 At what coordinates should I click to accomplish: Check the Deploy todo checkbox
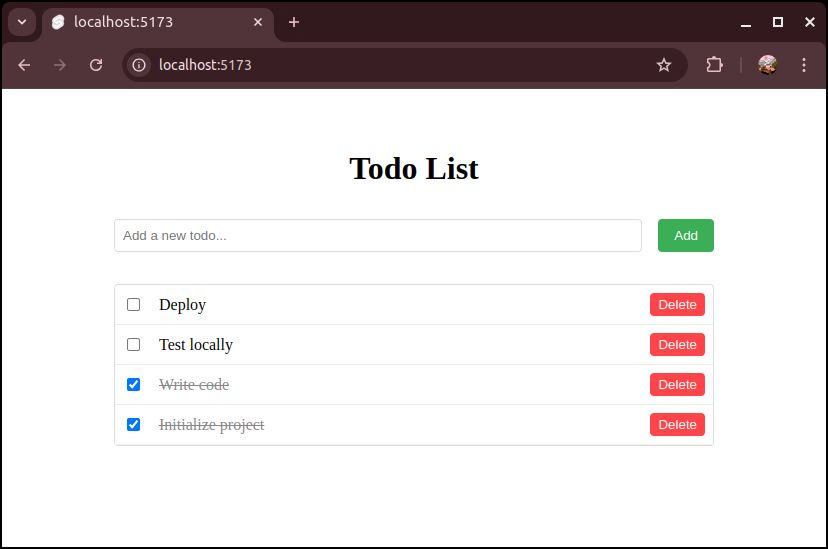point(134,305)
